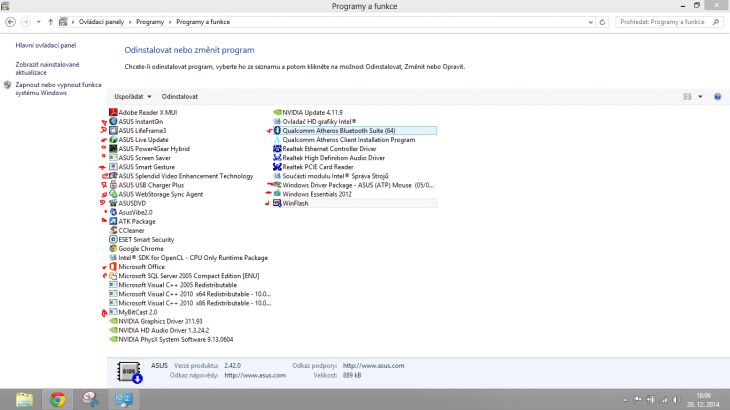Click the ASUS Live Update icon

tap(113, 140)
